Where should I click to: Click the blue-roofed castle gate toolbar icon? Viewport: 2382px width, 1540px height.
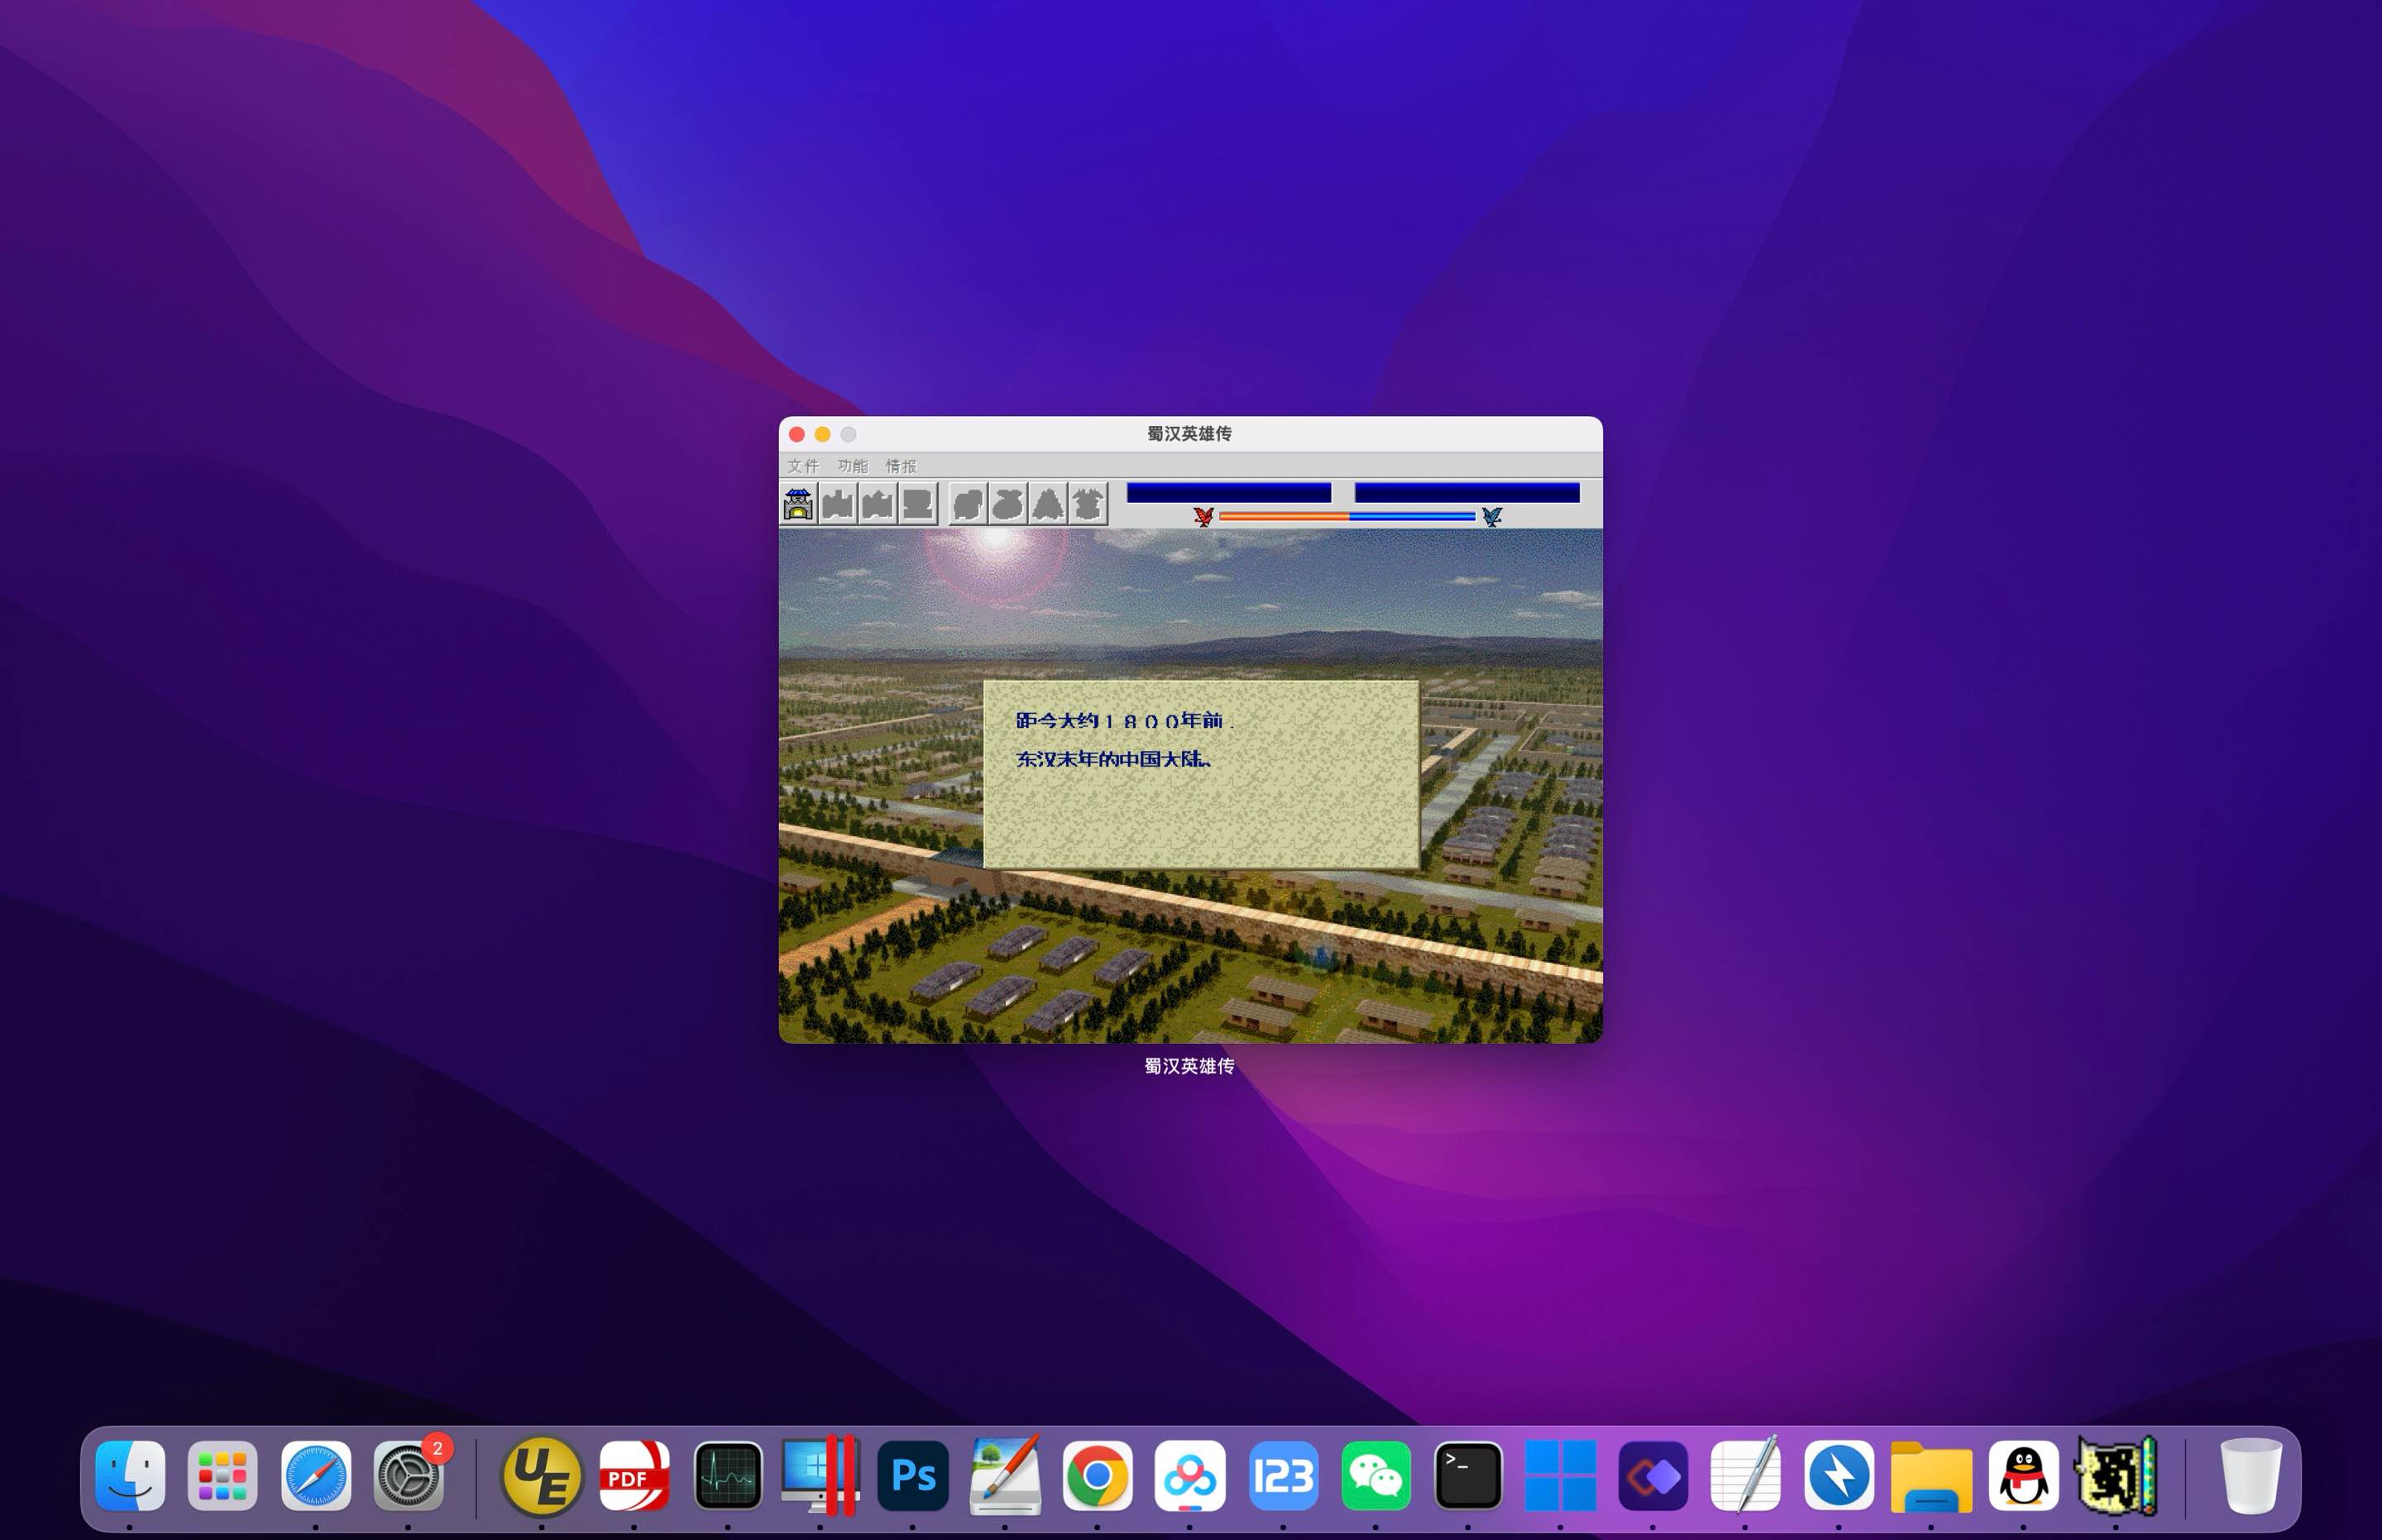click(798, 504)
